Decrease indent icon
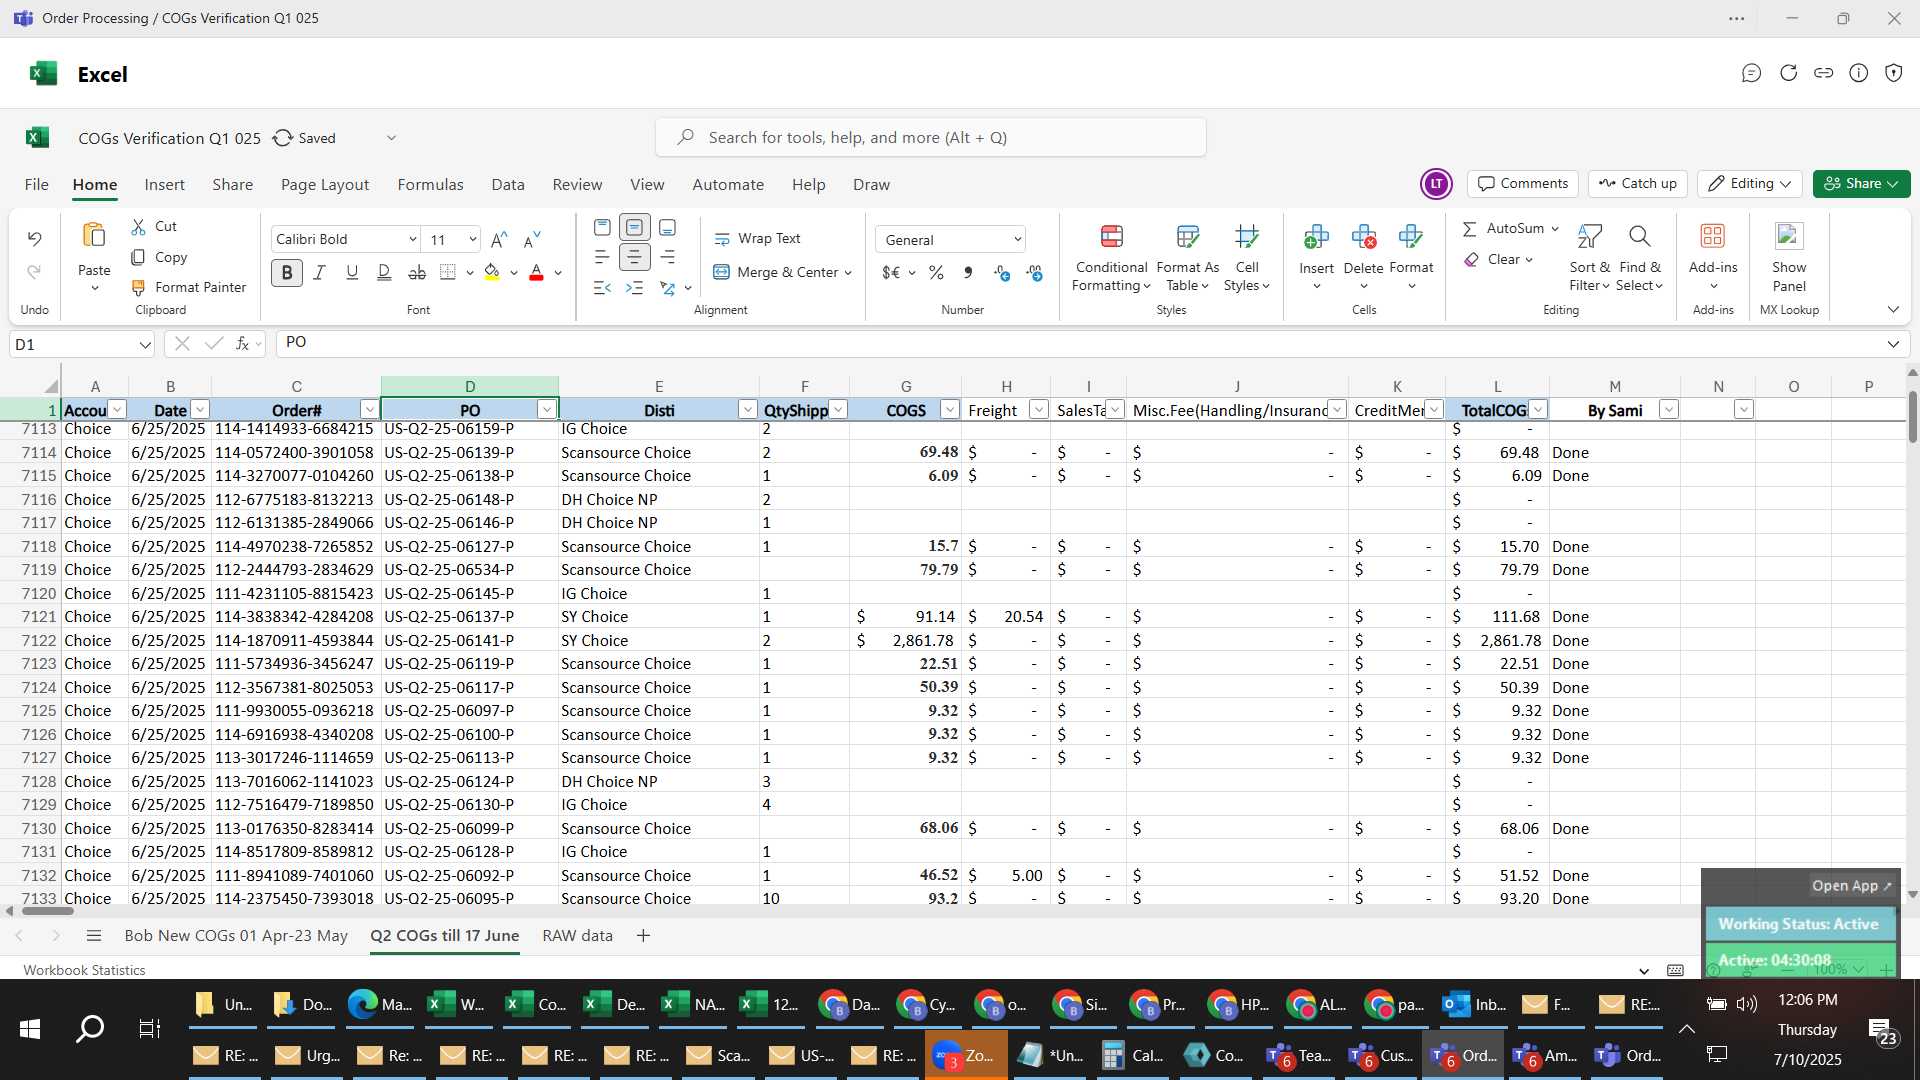The image size is (1920, 1080). [602, 288]
